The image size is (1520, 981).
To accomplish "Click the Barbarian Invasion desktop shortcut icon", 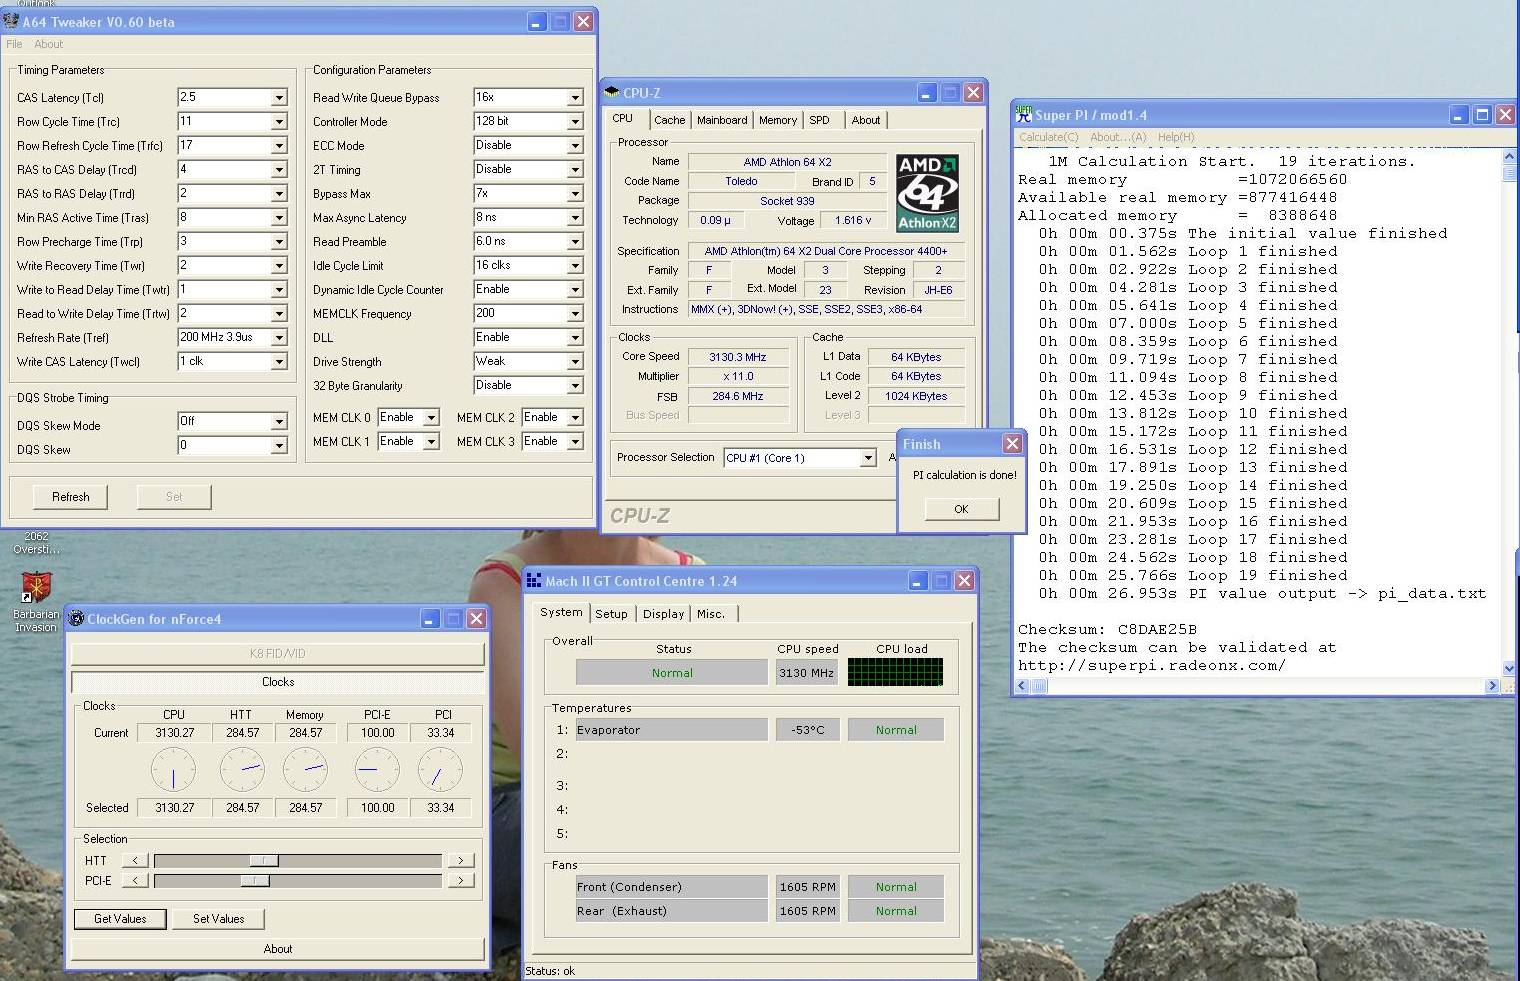I will pos(36,588).
